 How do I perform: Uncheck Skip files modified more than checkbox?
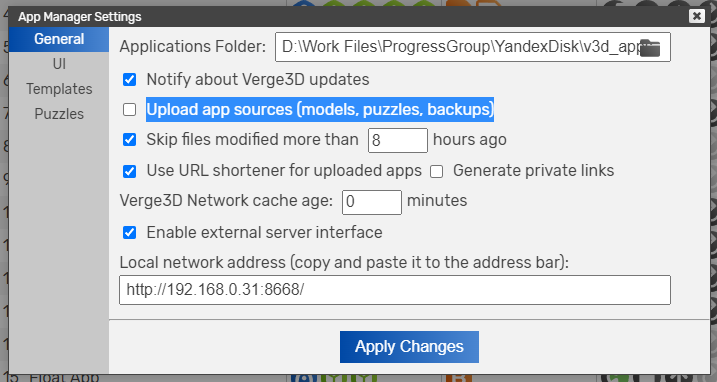point(129,140)
